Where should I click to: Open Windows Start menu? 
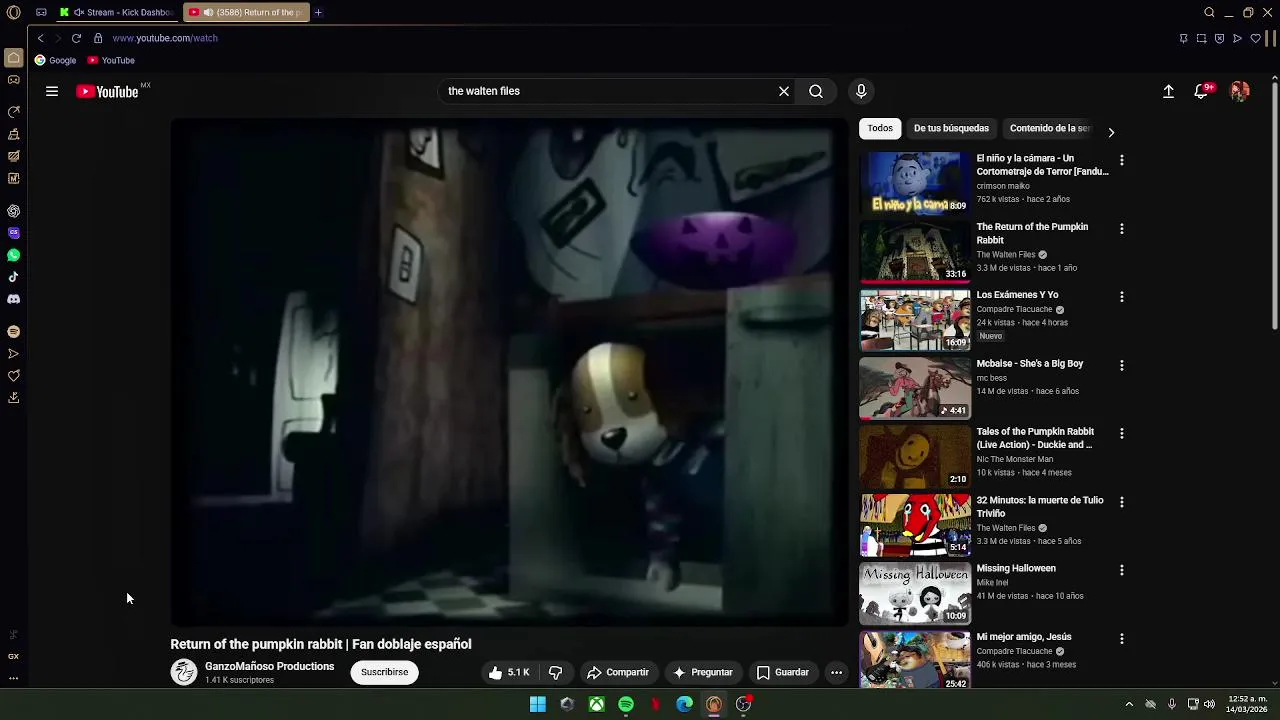[x=538, y=704]
